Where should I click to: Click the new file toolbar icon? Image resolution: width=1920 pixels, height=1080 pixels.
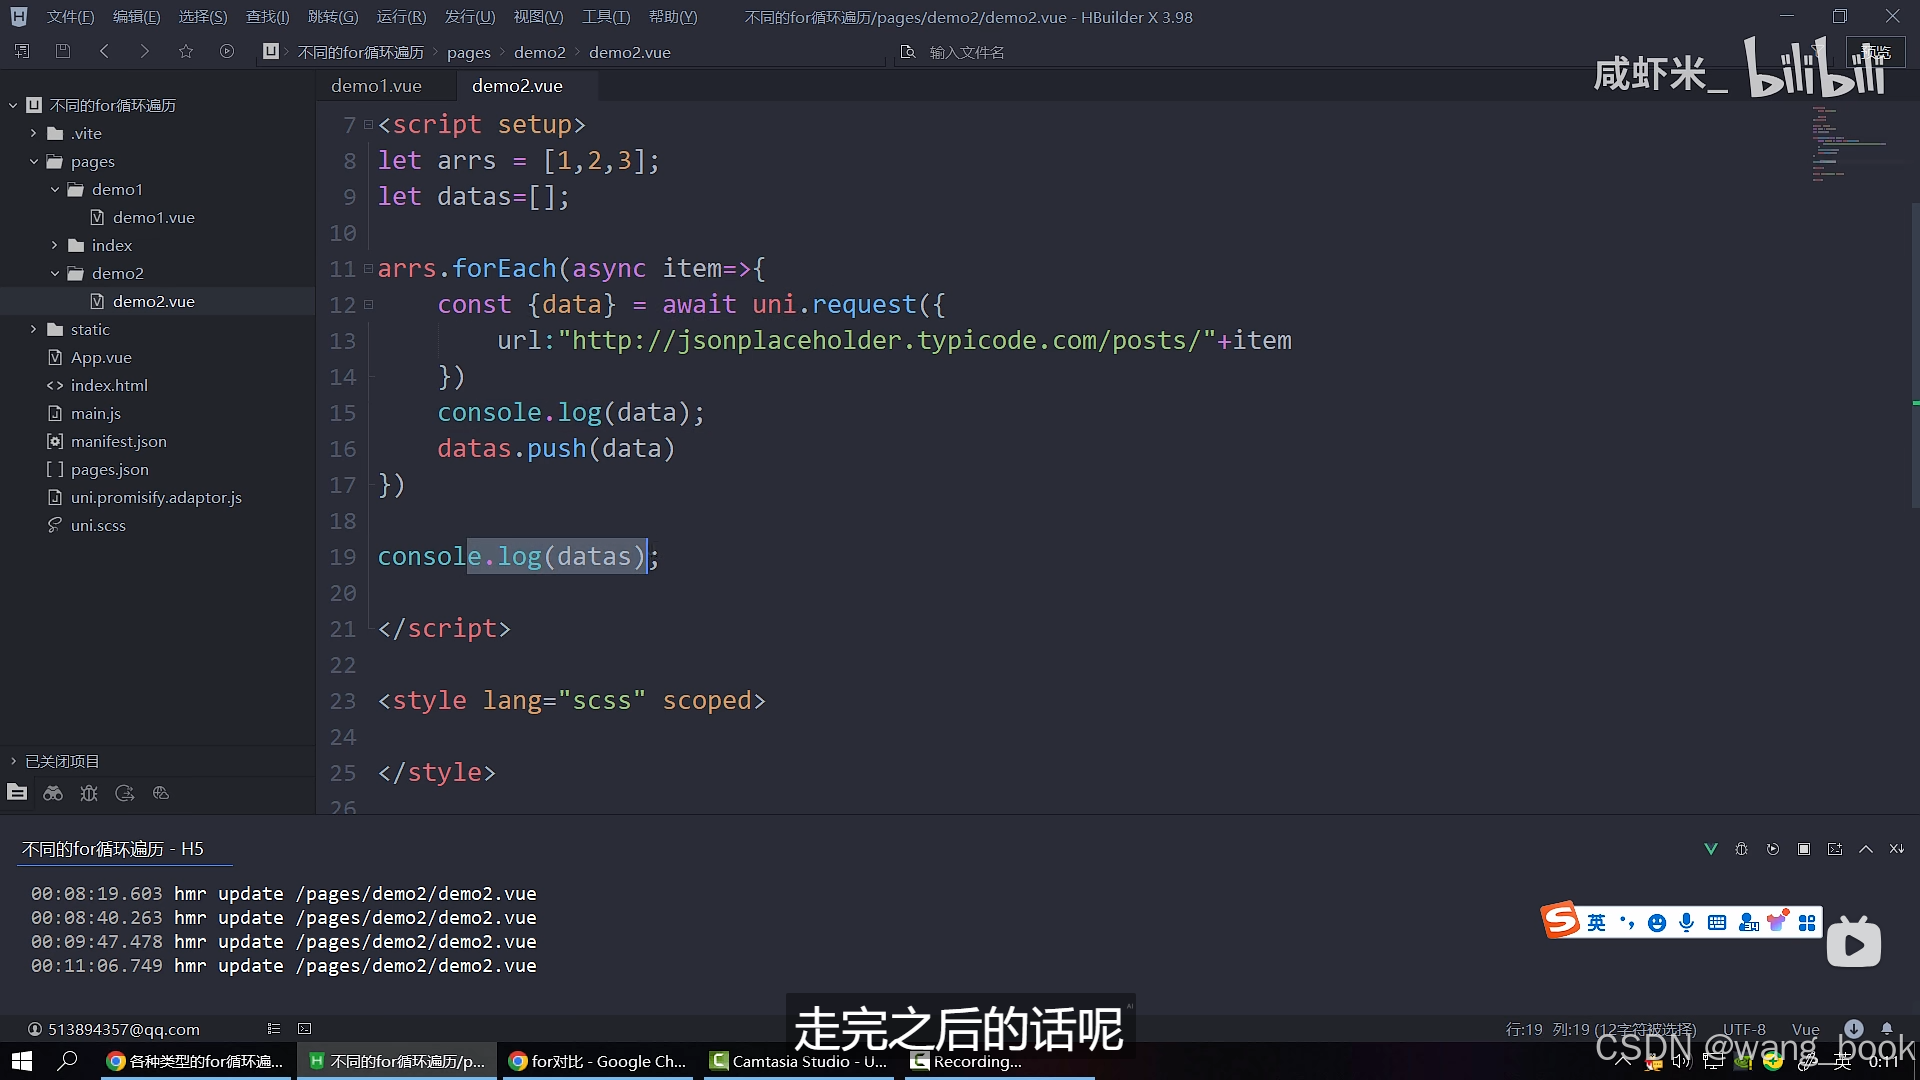22,51
